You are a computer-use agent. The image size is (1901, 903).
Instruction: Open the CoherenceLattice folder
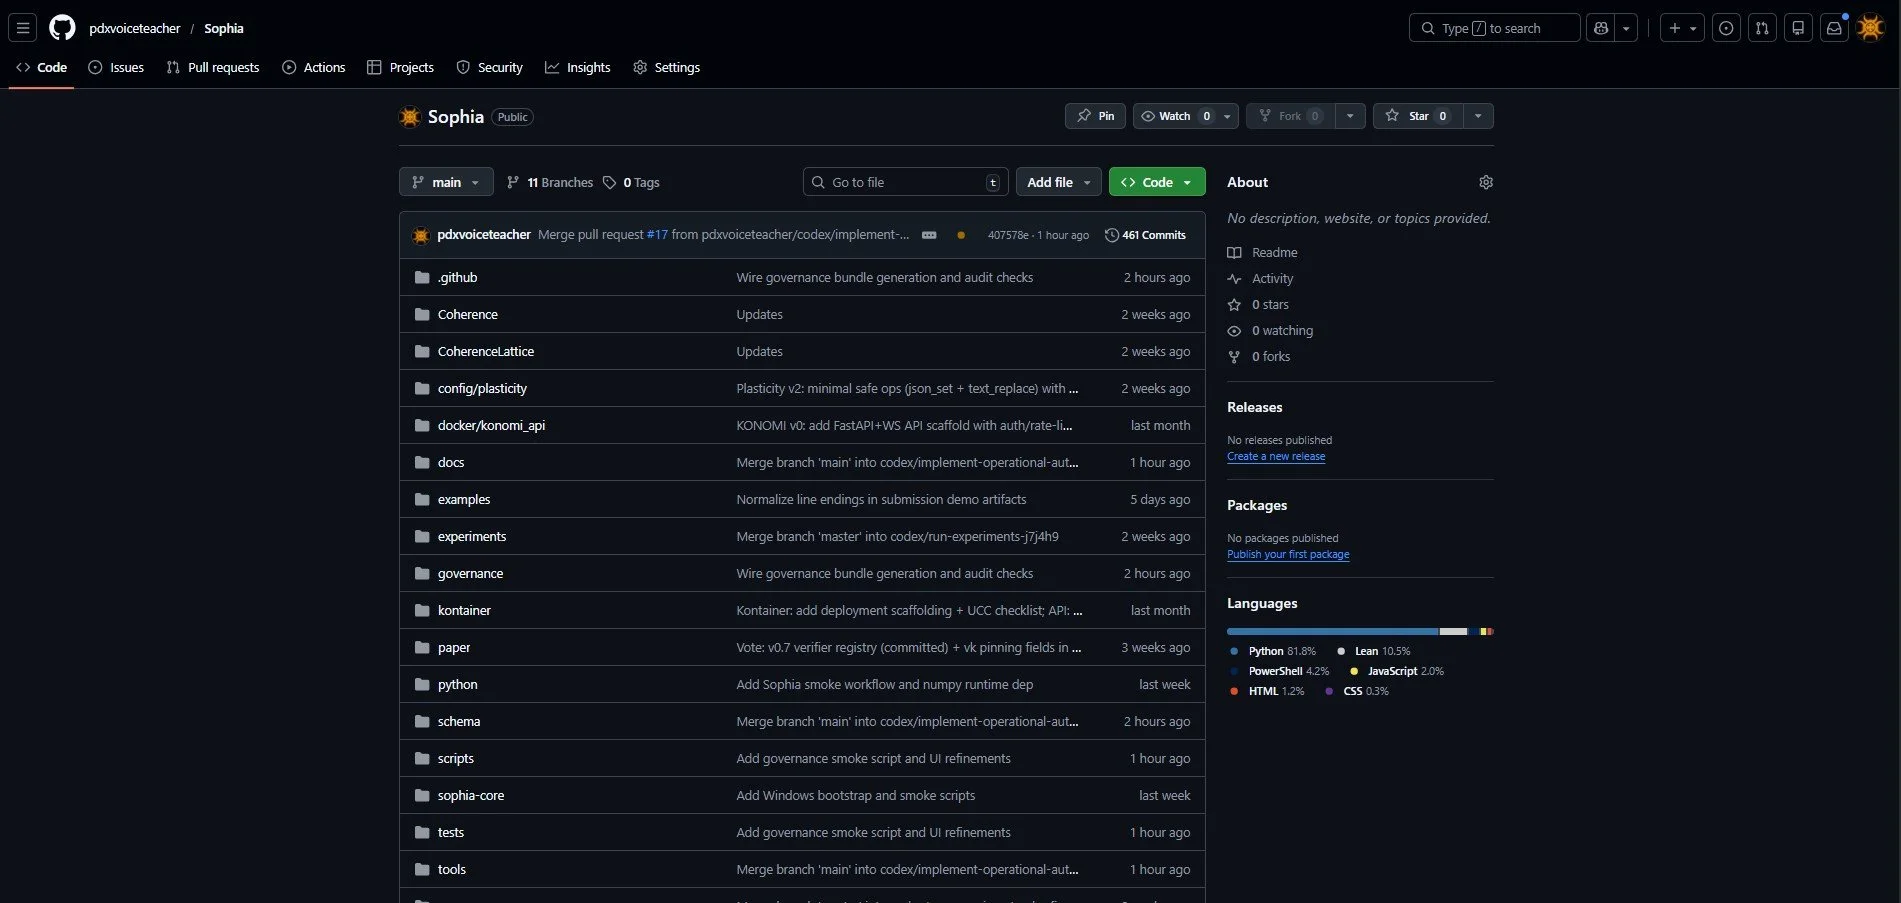[x=486, y=351]
